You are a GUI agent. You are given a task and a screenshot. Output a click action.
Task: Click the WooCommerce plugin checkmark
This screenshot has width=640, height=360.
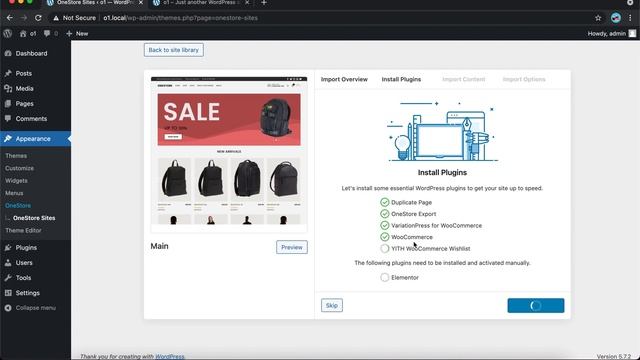pos(384,237)
